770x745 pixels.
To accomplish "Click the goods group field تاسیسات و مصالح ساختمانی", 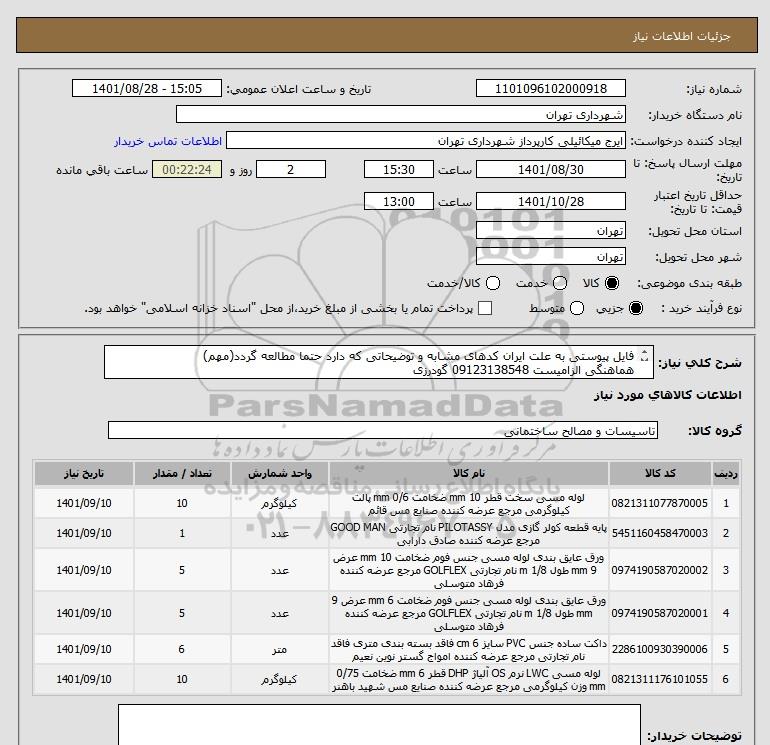I will (383, 431).
